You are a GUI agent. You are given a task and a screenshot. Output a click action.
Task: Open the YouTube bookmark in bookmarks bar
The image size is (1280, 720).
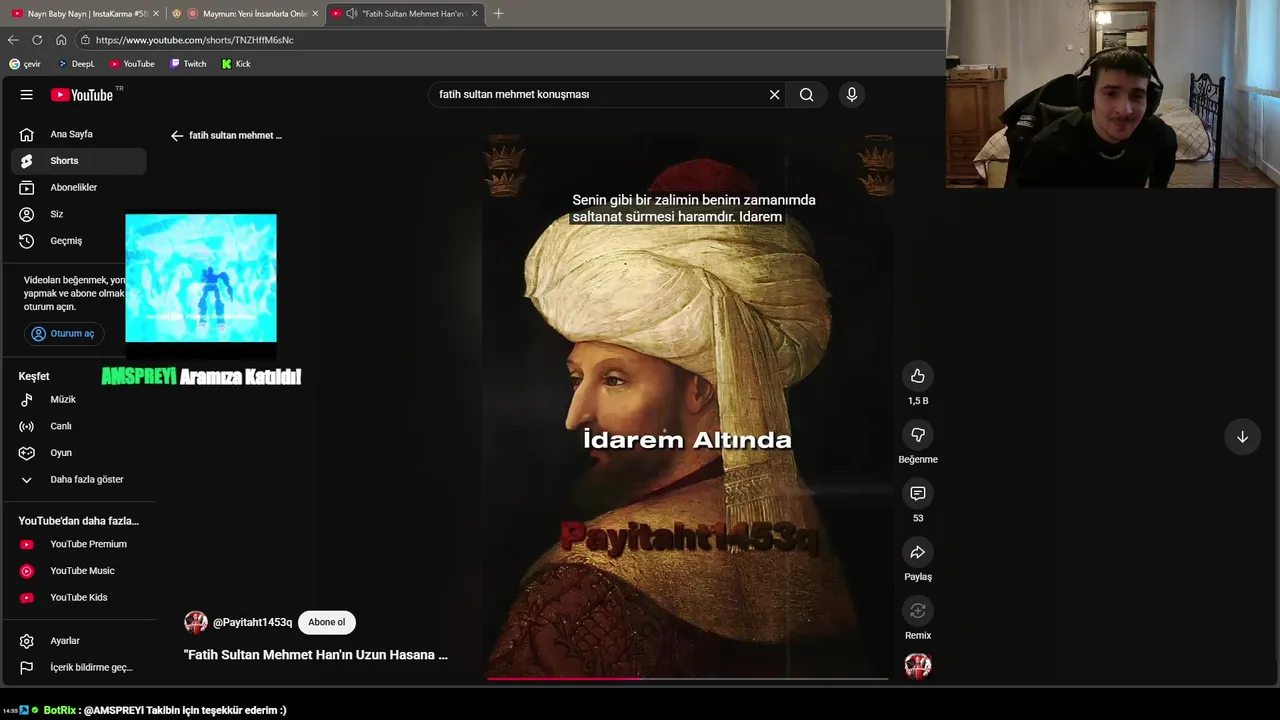pos(132,64)
